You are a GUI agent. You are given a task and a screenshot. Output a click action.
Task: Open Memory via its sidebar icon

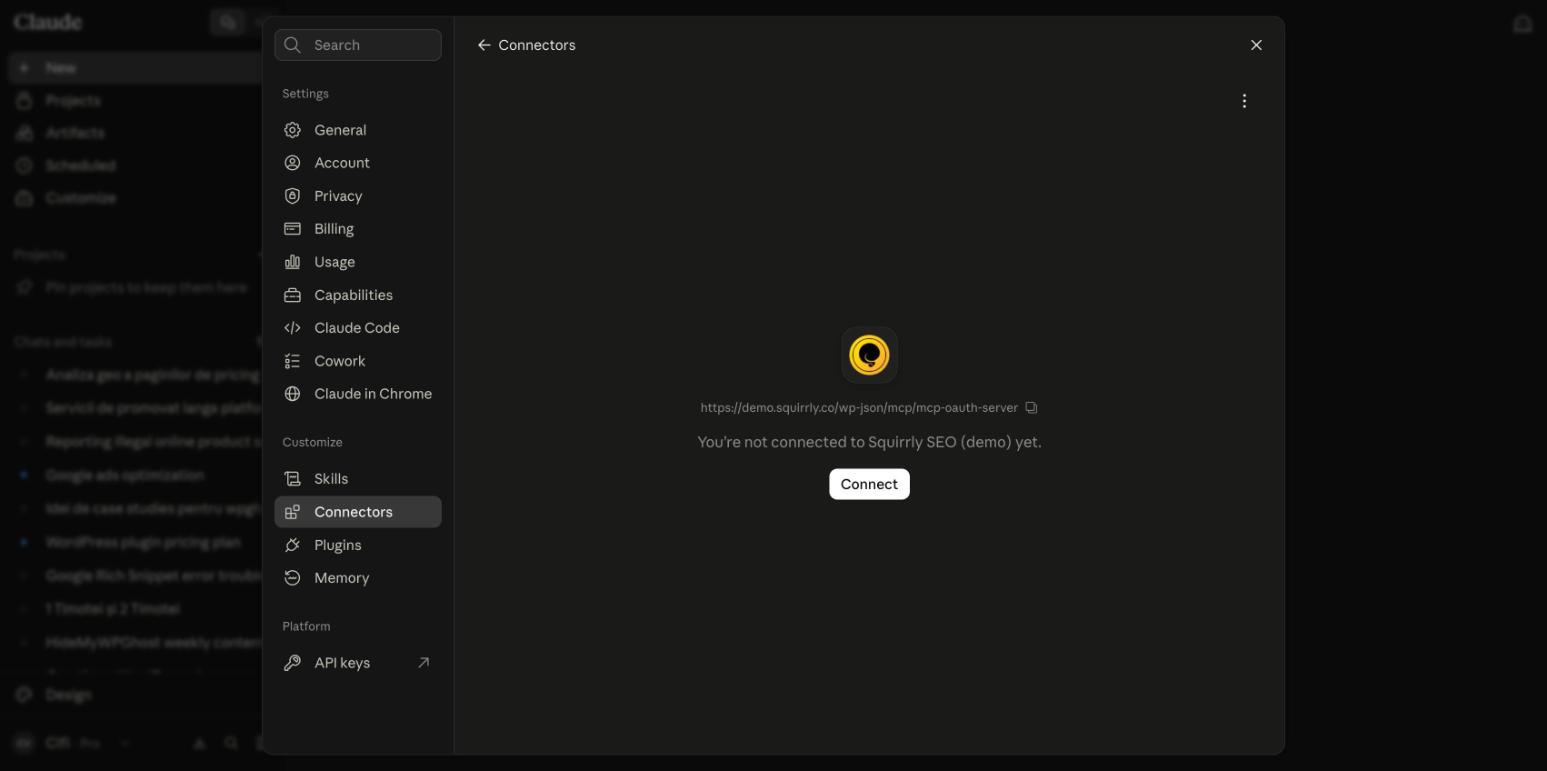tap(292, 578)
